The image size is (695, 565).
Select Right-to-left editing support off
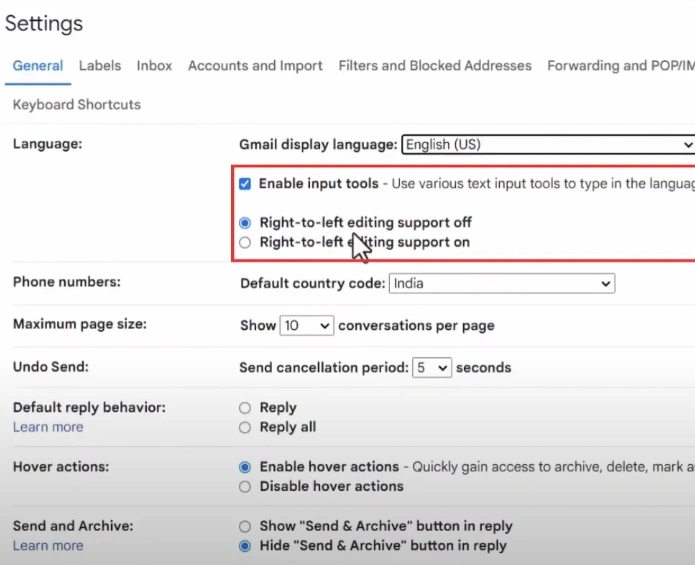point(245,222)
